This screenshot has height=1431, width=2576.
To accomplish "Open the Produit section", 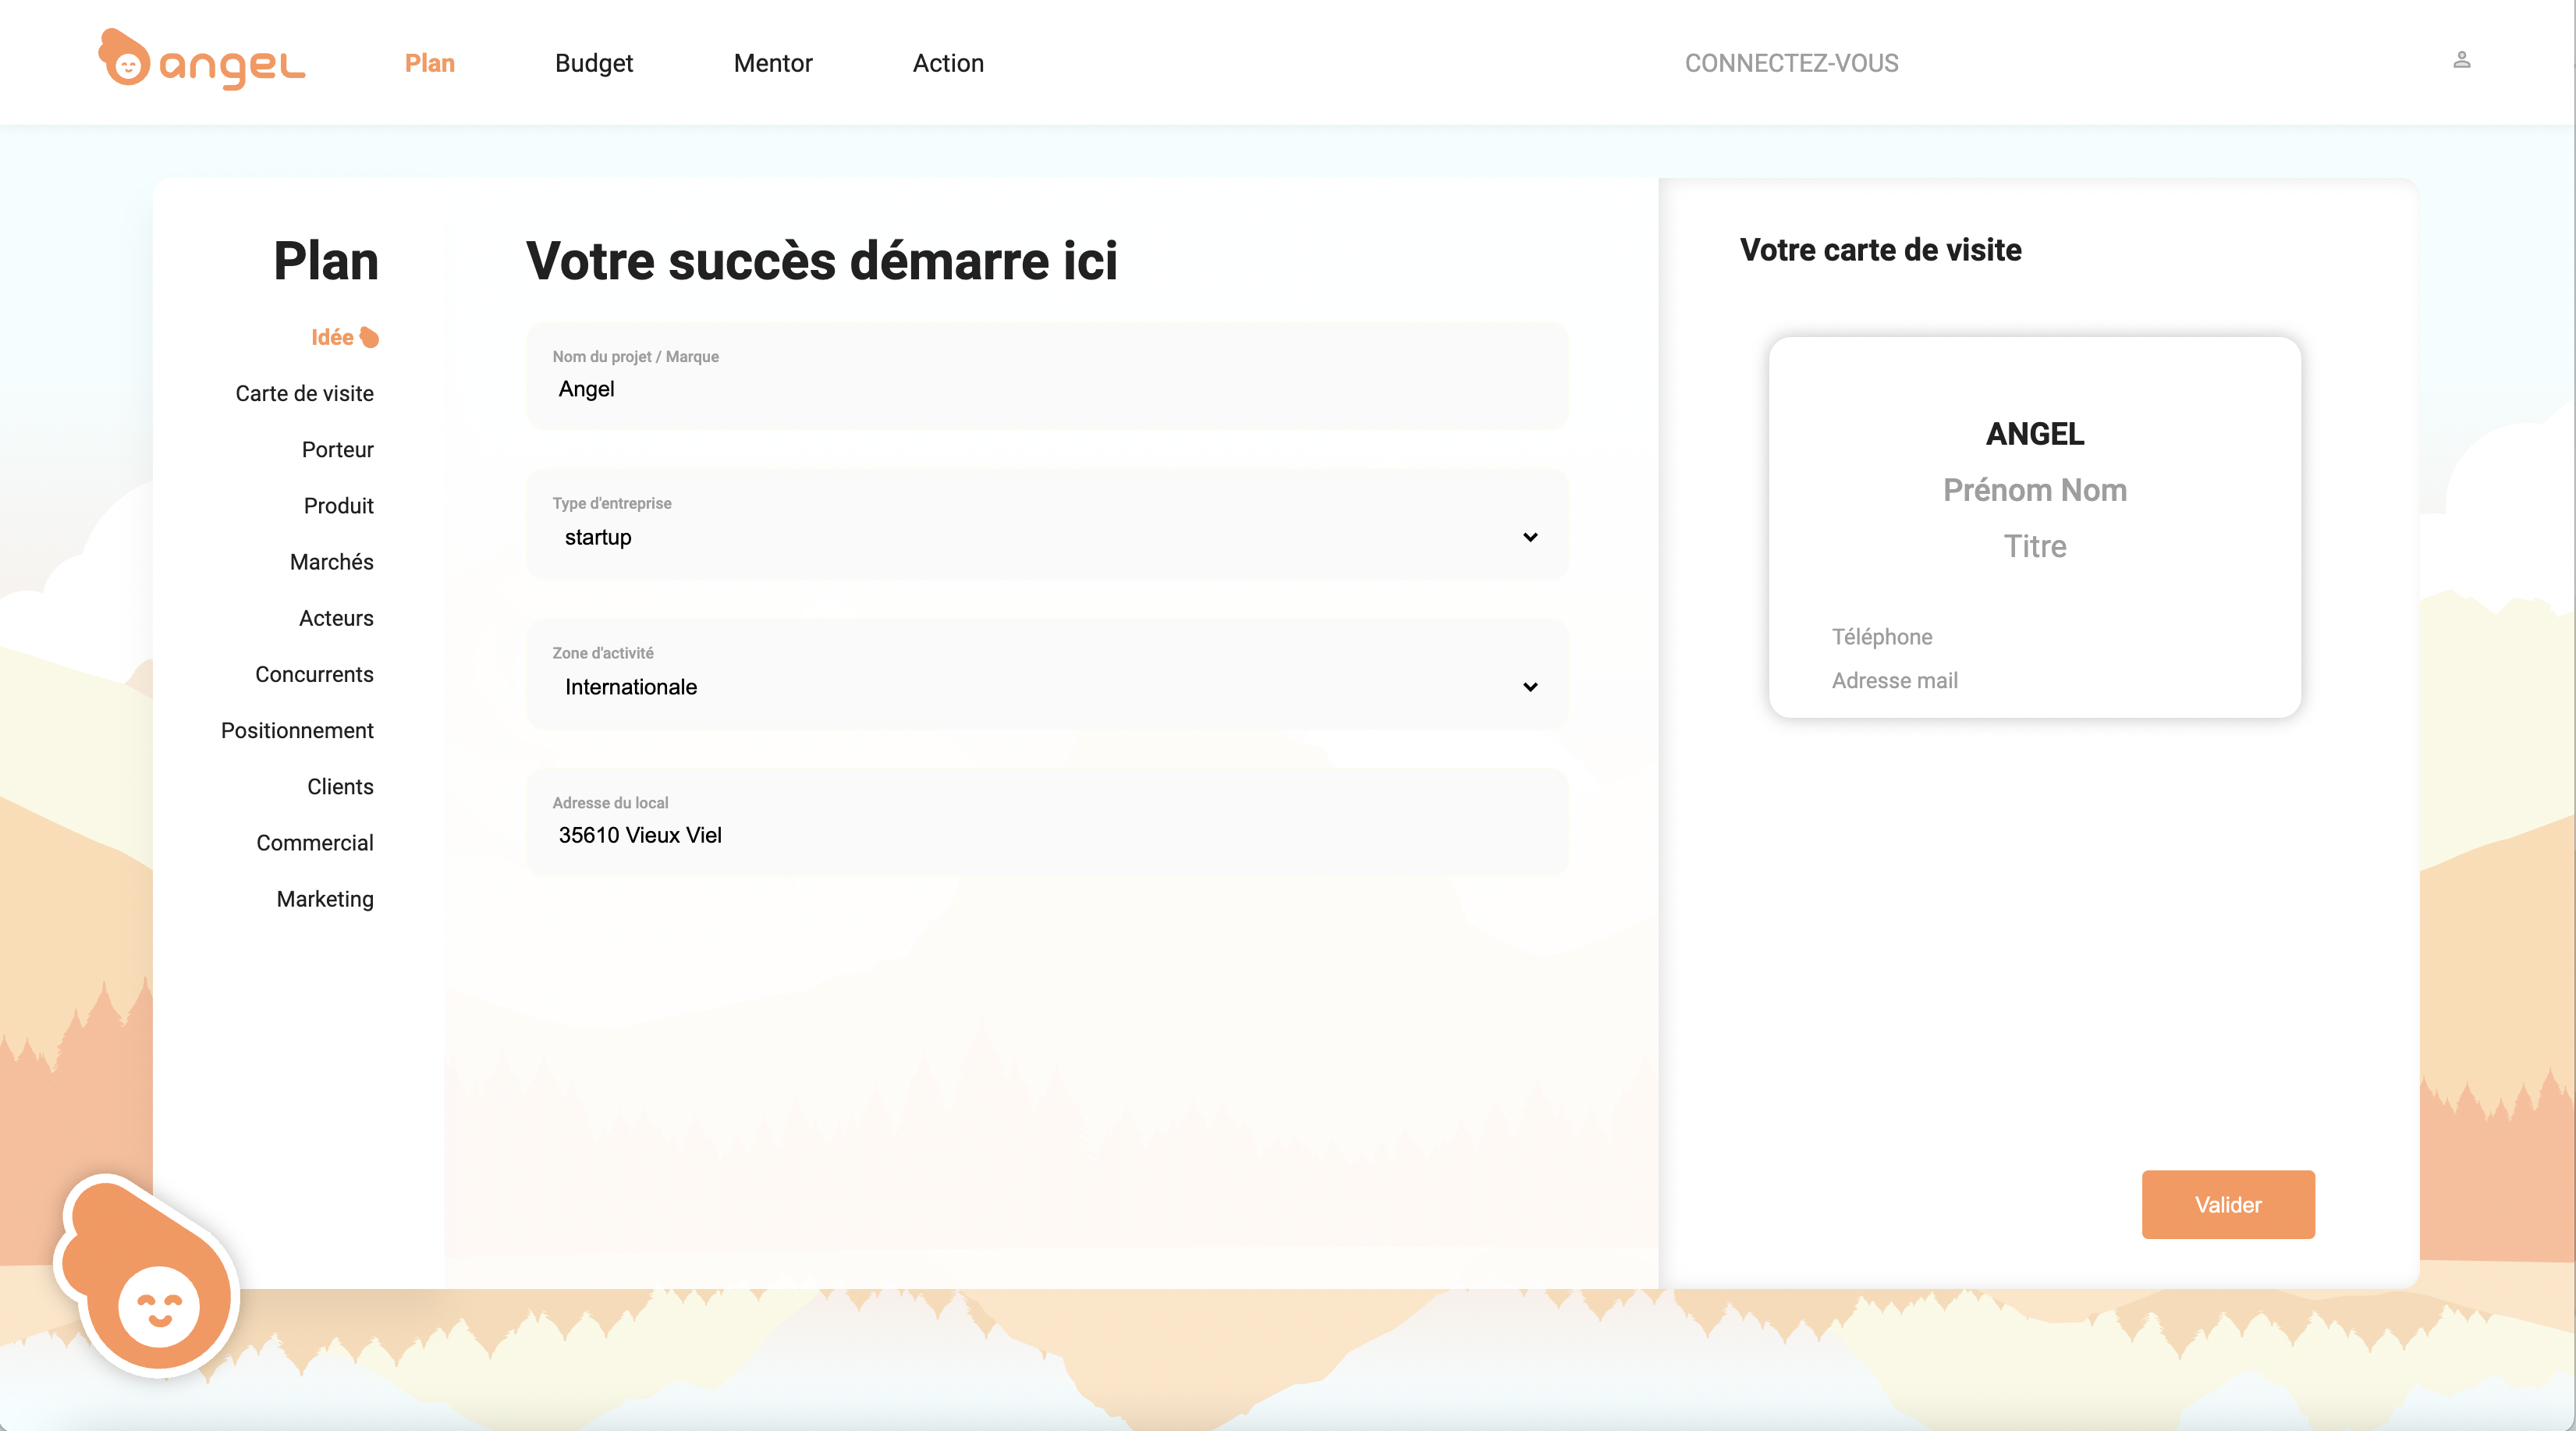I will pos(339,506).
